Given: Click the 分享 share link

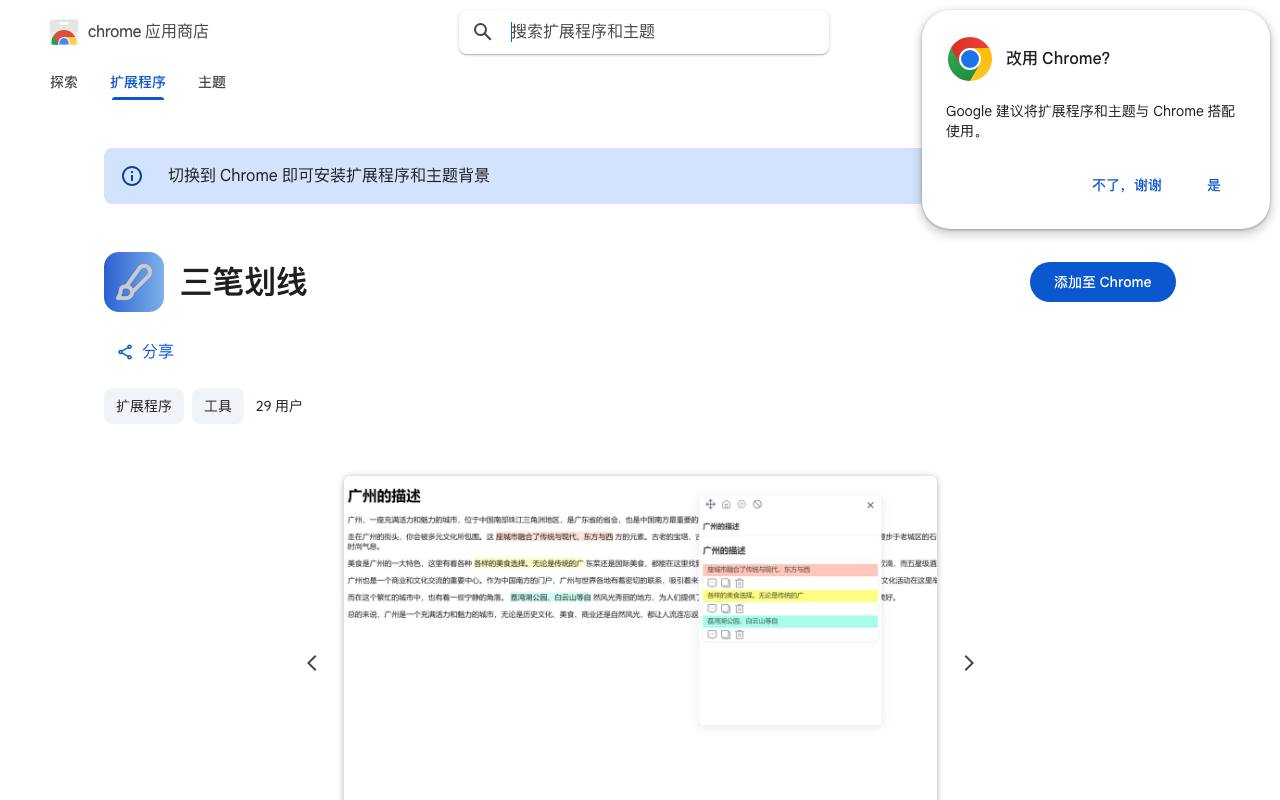Looking at the screenshot, I should pyautogui.click(x=146, y=352).
